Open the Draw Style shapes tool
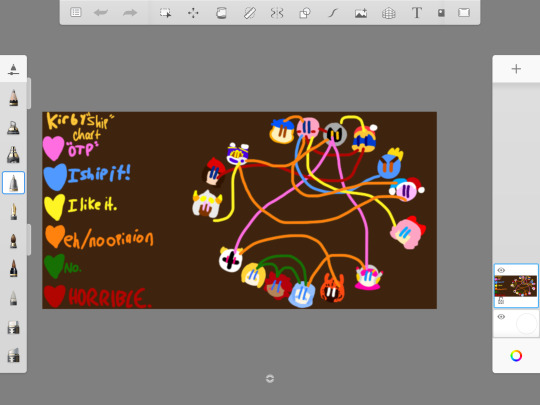 (x=305, y=13)
